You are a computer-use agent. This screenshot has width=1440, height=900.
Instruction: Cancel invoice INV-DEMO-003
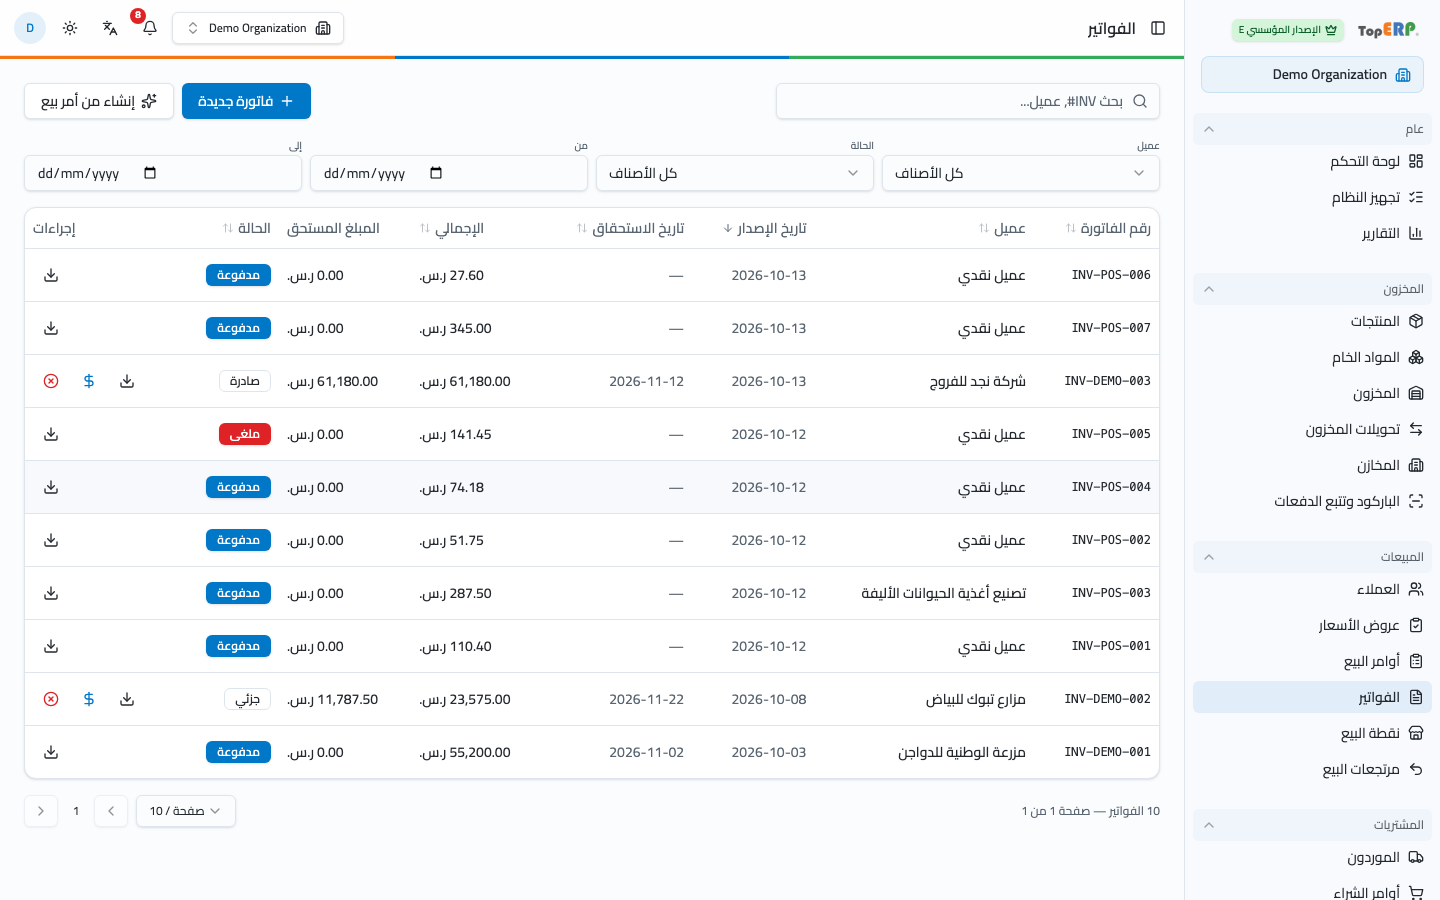[x=51, y=381]
